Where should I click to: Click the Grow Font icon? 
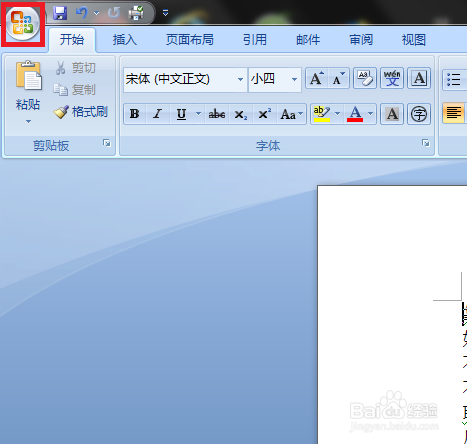tap(317, 79)
